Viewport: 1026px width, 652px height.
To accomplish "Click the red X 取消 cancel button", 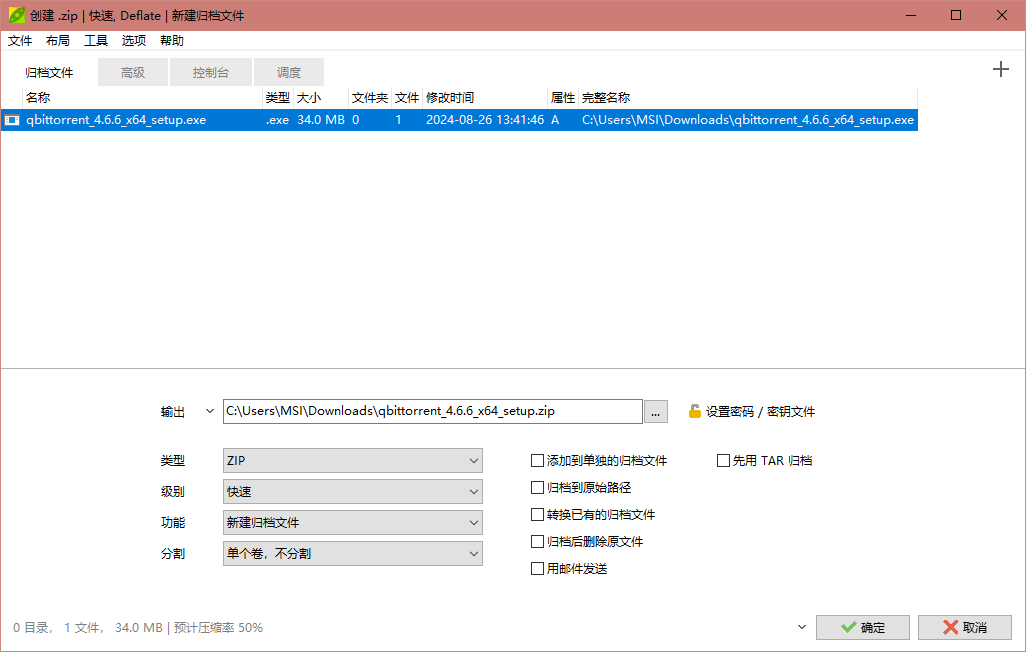I will pyautogui.click(x=964, y=627).
